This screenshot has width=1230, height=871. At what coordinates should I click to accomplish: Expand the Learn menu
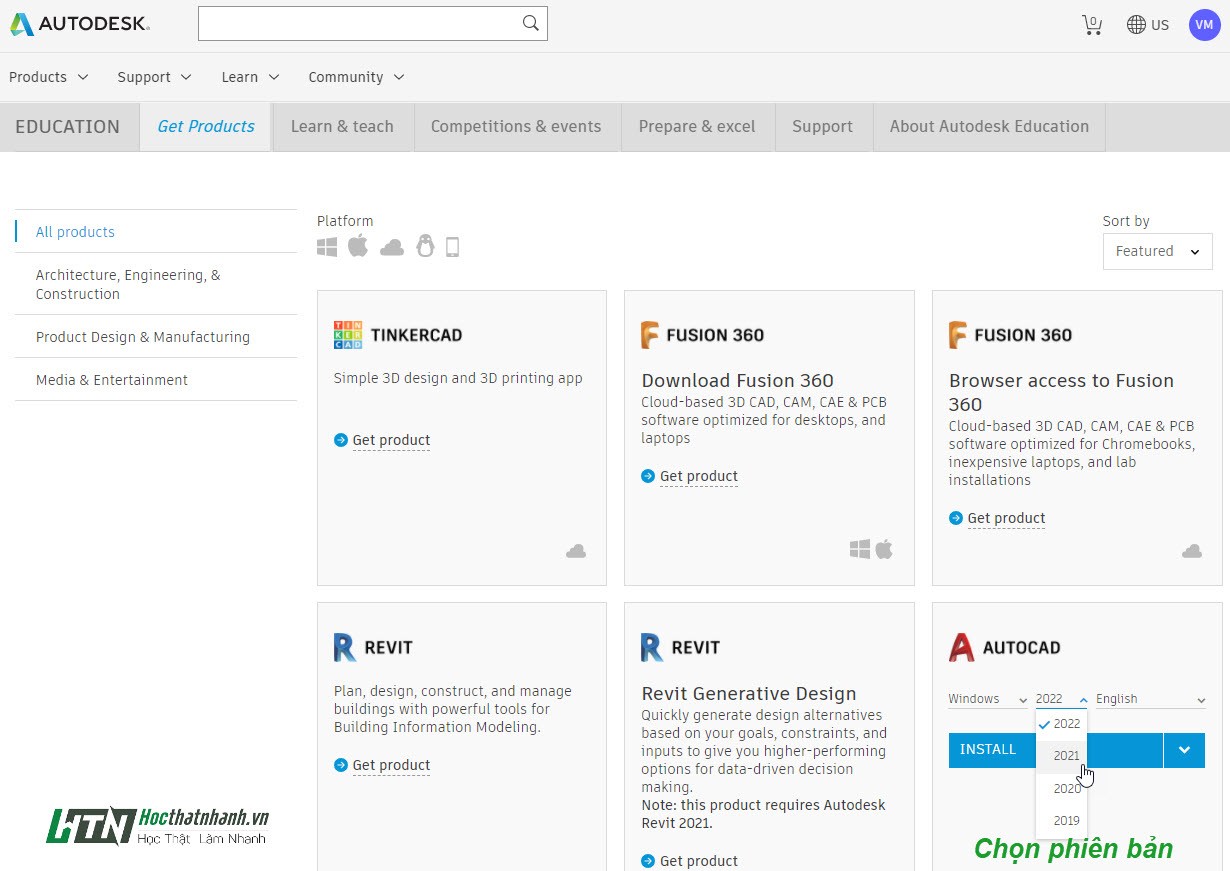click(251, 77)
